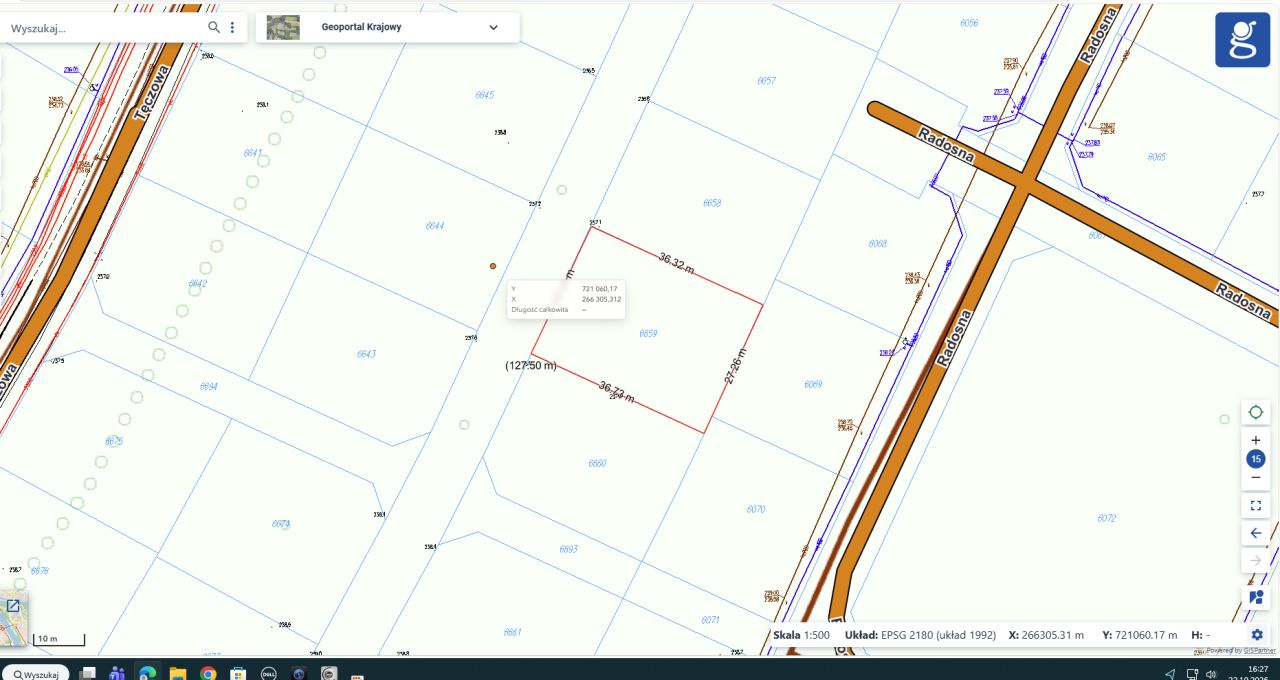Select parcel number 6659
Viewport: 1280px width, 680px height.
point(648,333)
